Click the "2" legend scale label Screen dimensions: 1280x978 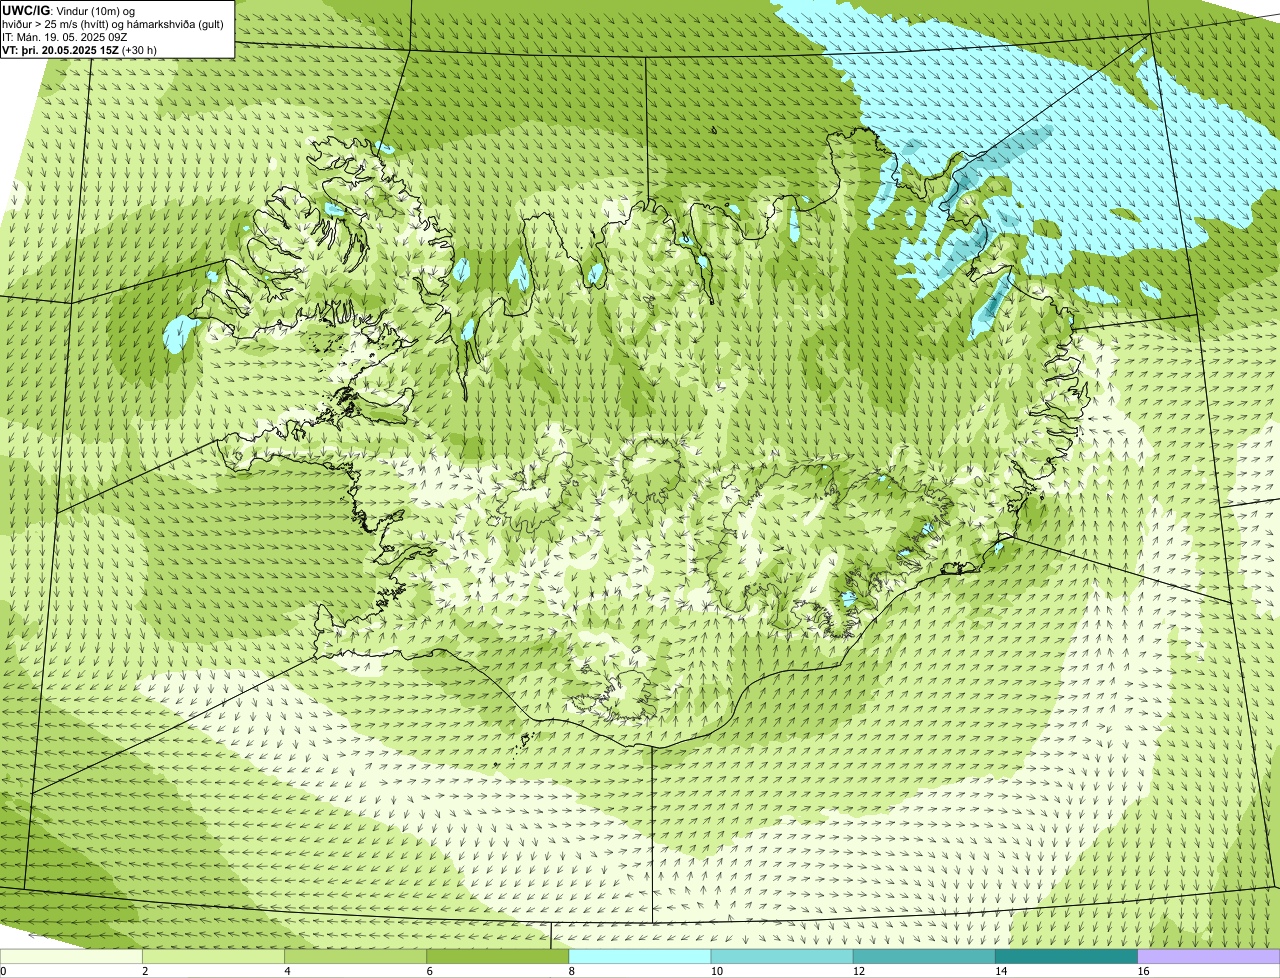click(x=145, y=971)
